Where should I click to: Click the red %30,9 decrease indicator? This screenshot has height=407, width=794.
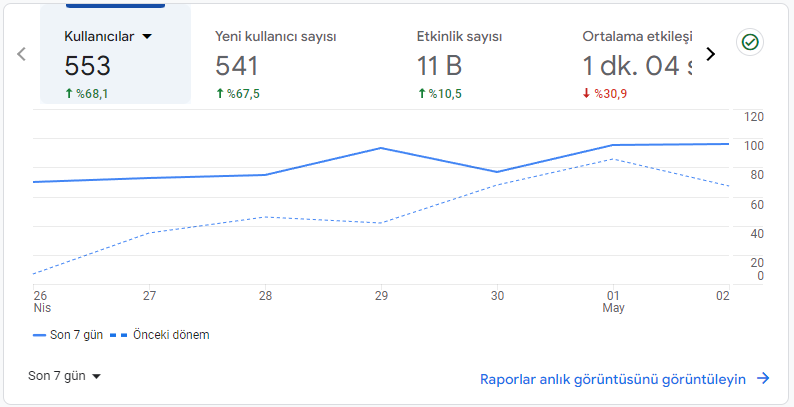pos(605,94)
